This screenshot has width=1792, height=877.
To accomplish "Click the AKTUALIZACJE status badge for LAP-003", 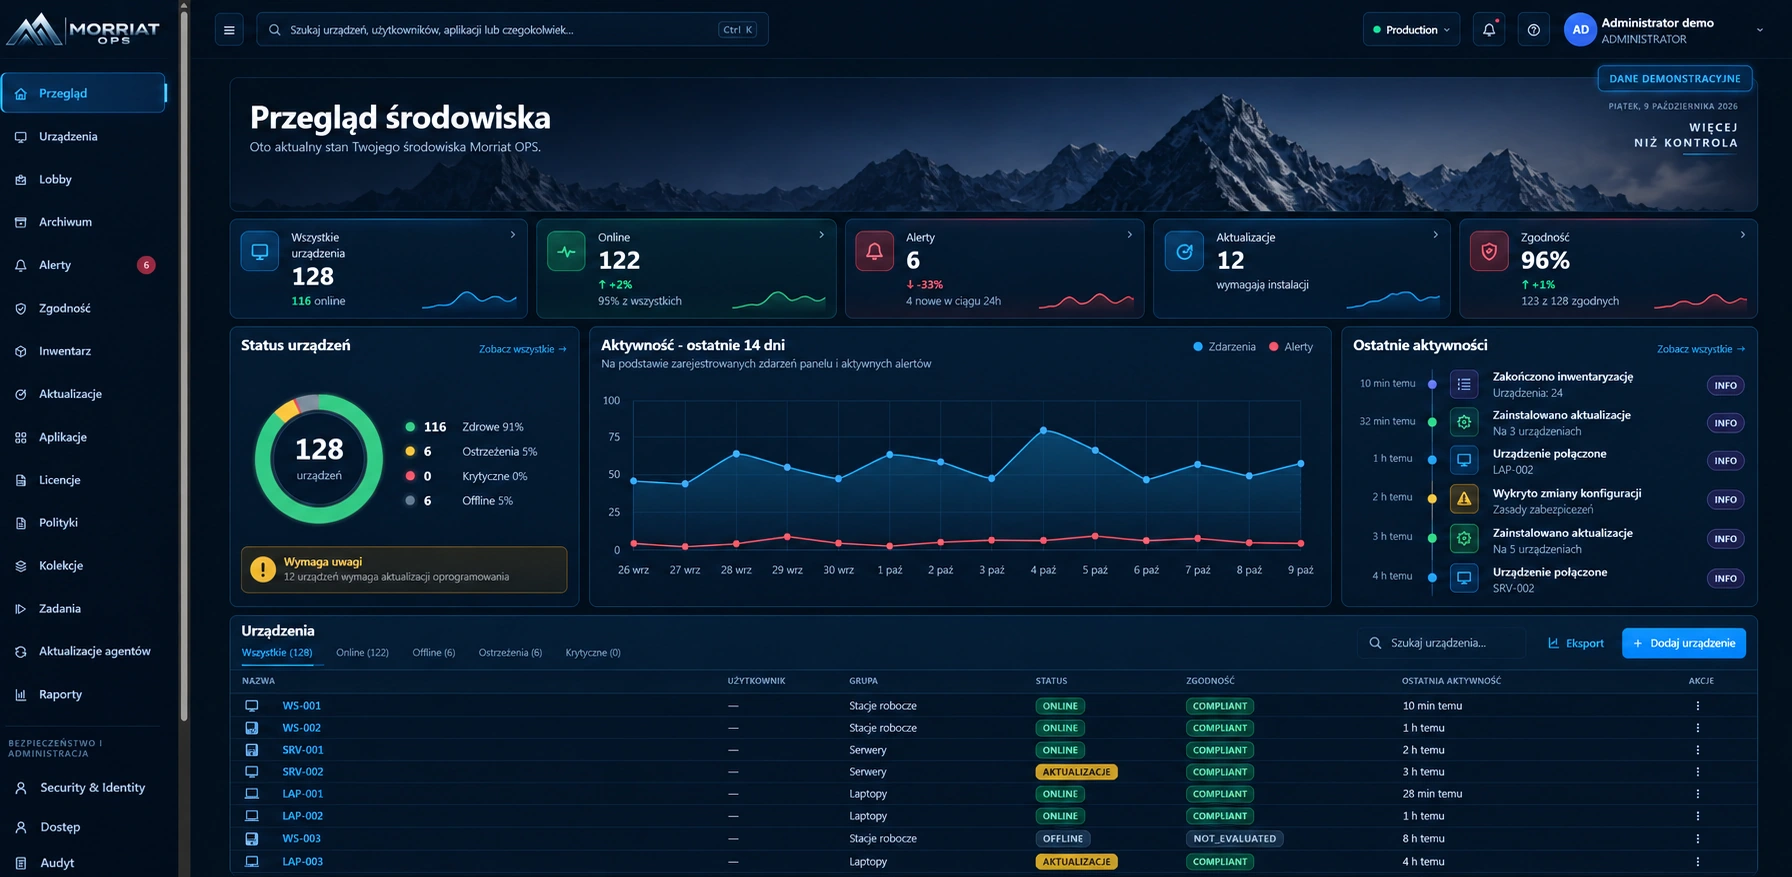I will point(1076,862).
